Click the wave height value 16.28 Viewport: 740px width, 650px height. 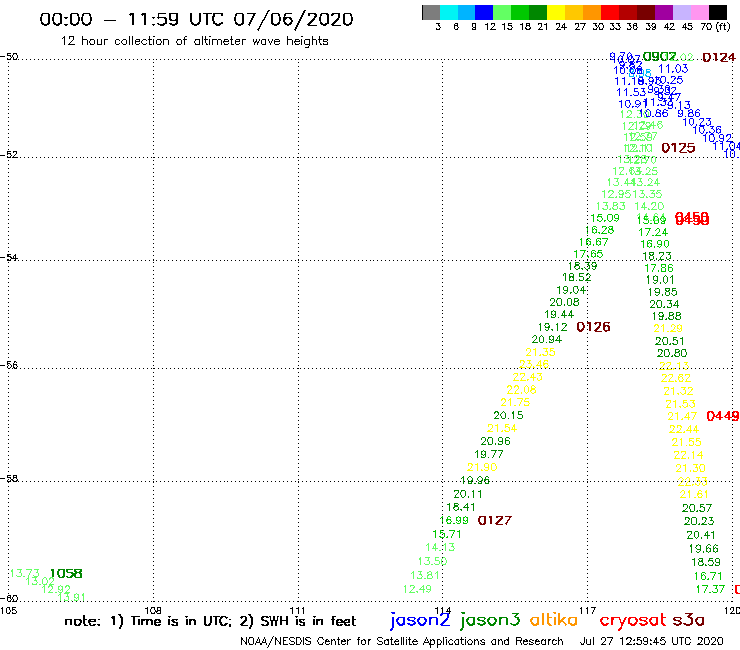(599, 230)
